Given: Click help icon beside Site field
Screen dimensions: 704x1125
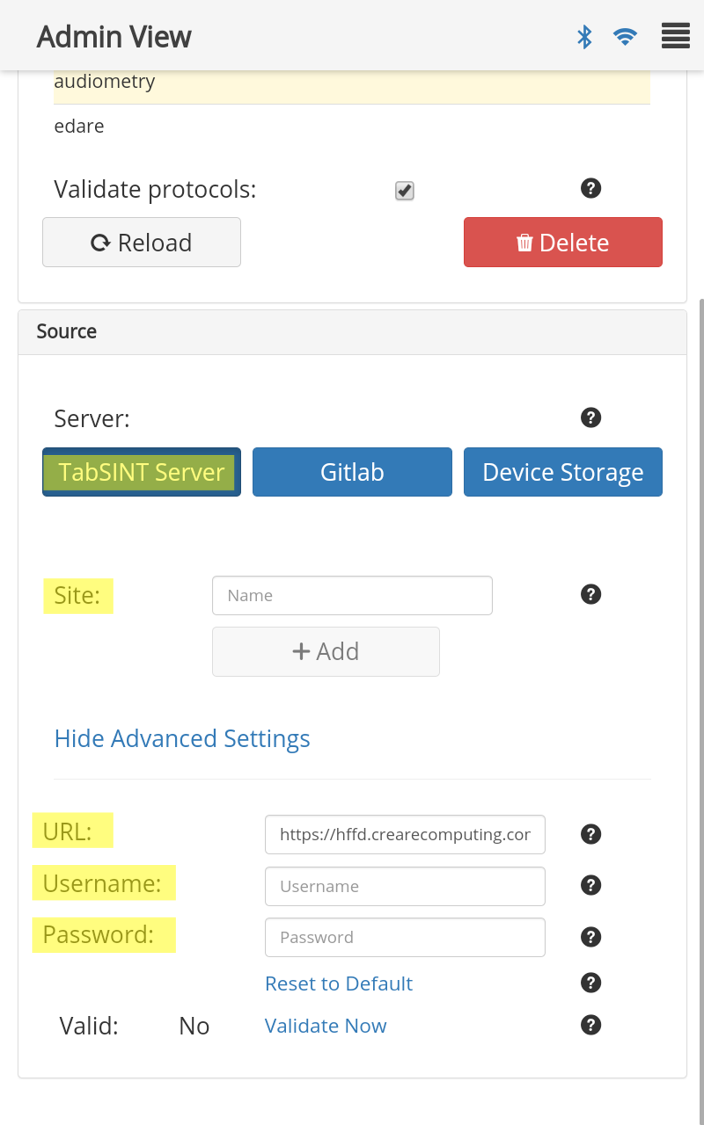Looking at the screenshot, I should [591, 594].
